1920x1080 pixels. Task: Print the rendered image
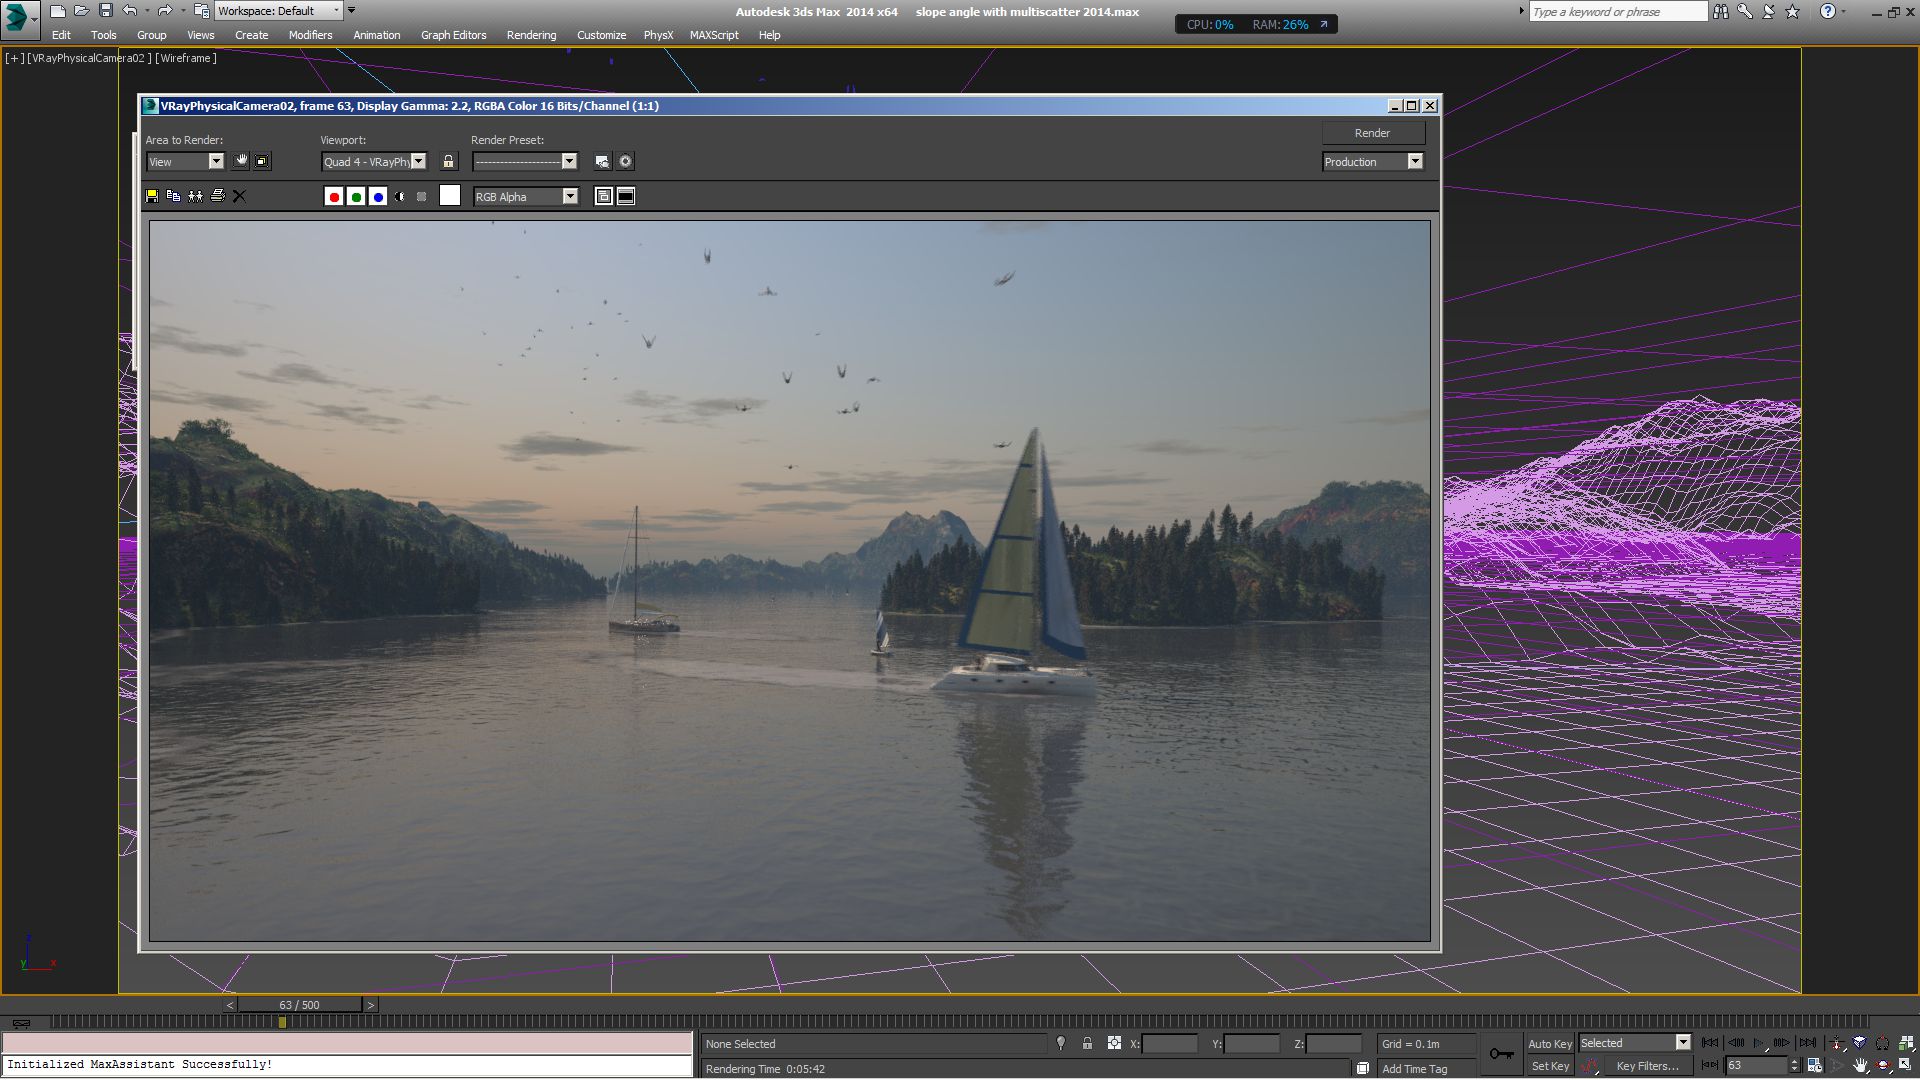217,197
